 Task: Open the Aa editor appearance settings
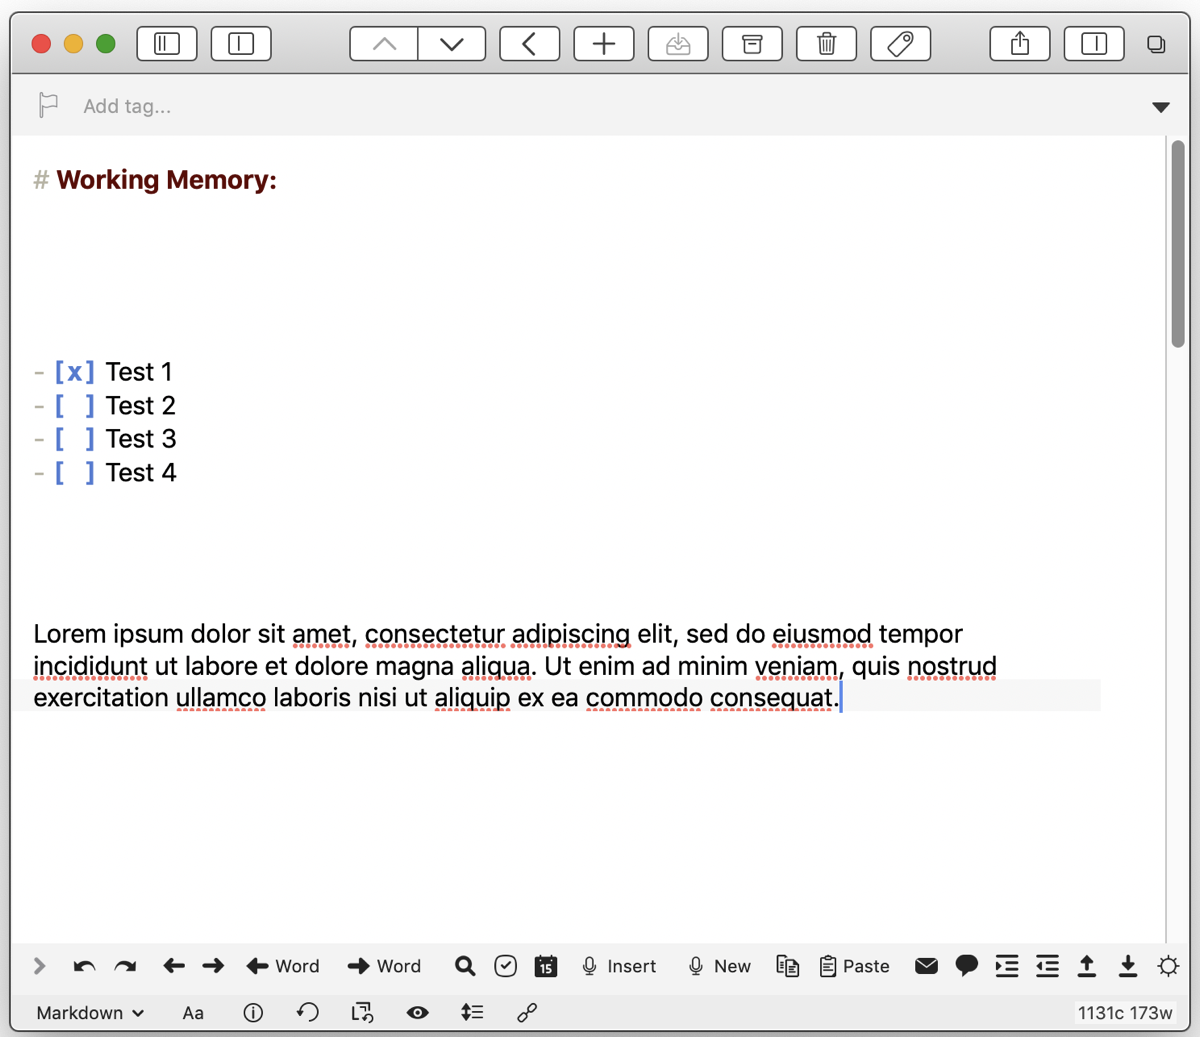193,1013
